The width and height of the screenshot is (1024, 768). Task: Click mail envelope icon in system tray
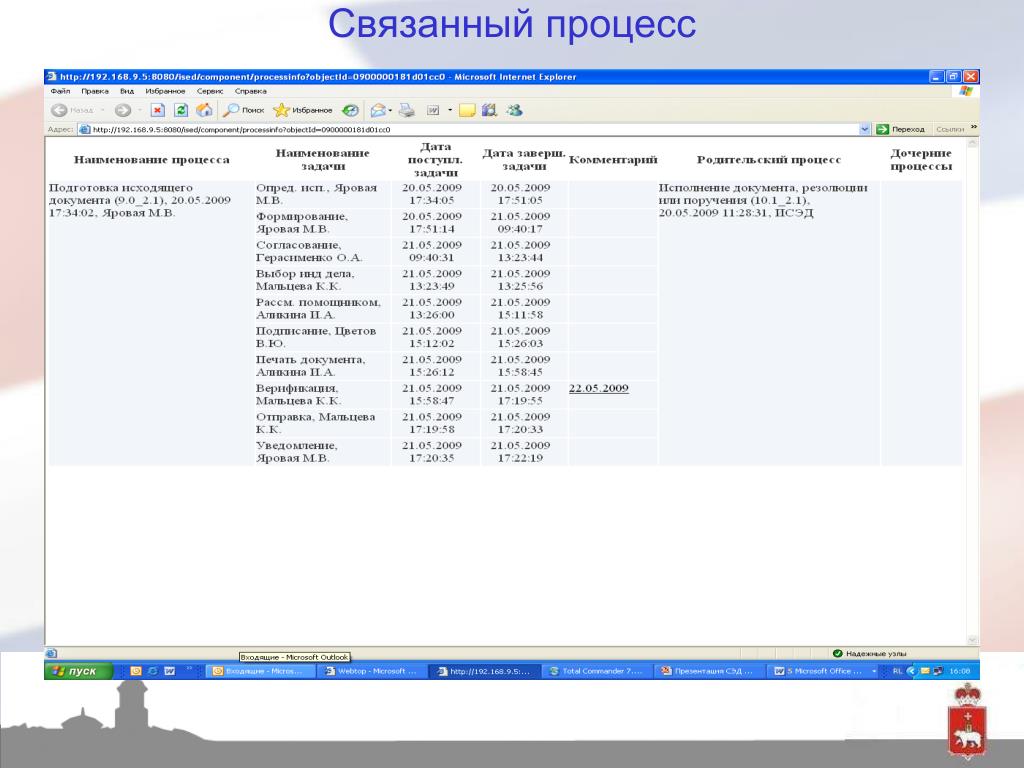925,671
